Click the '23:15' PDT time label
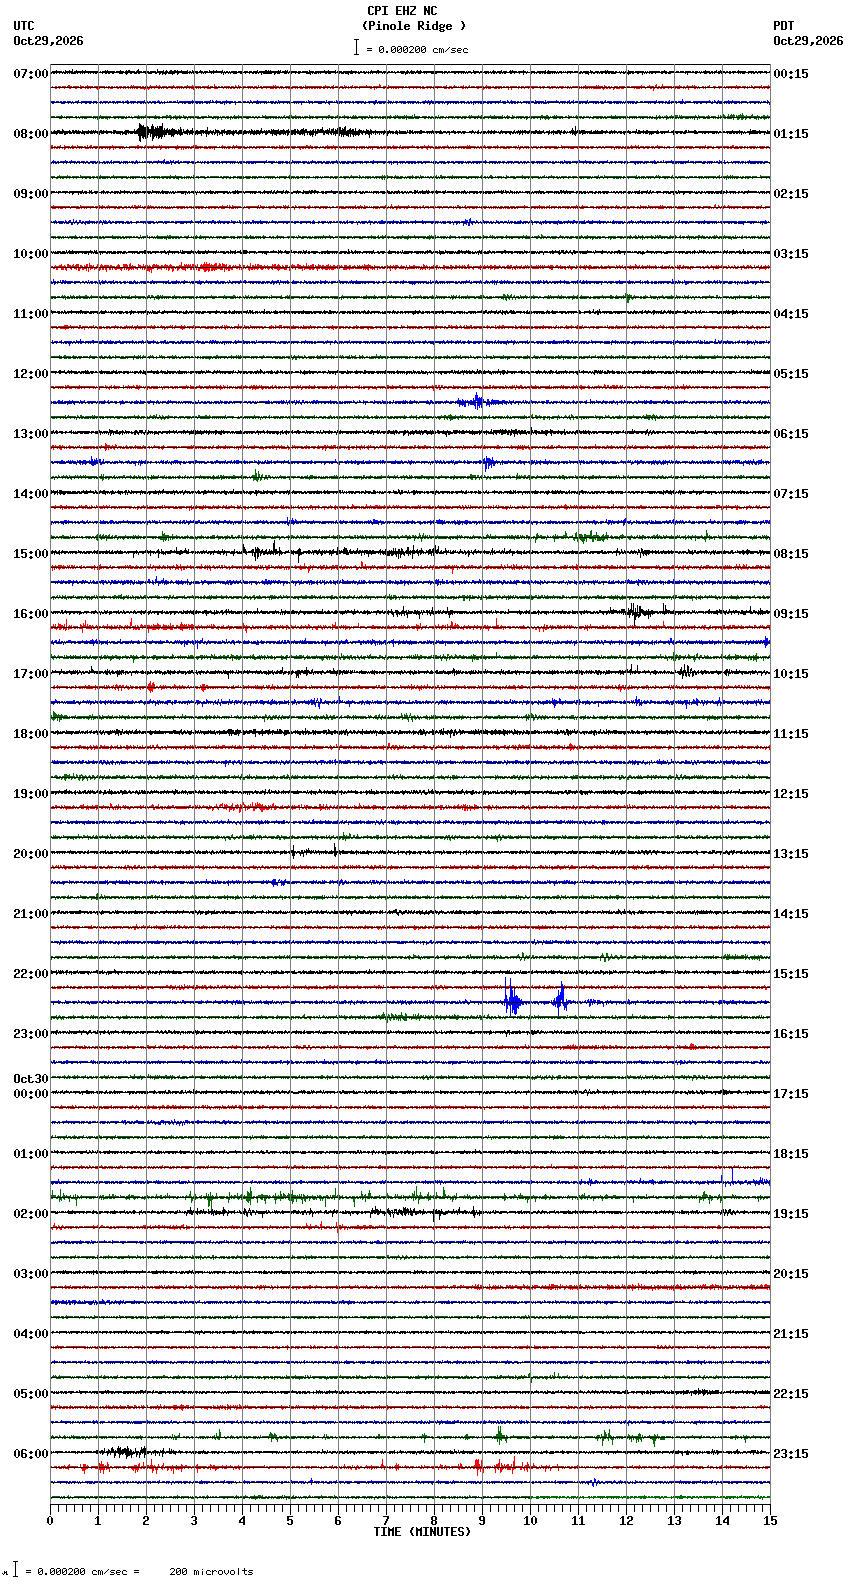The width and height of the screenshot is (850, 1584). (791, 1454)
